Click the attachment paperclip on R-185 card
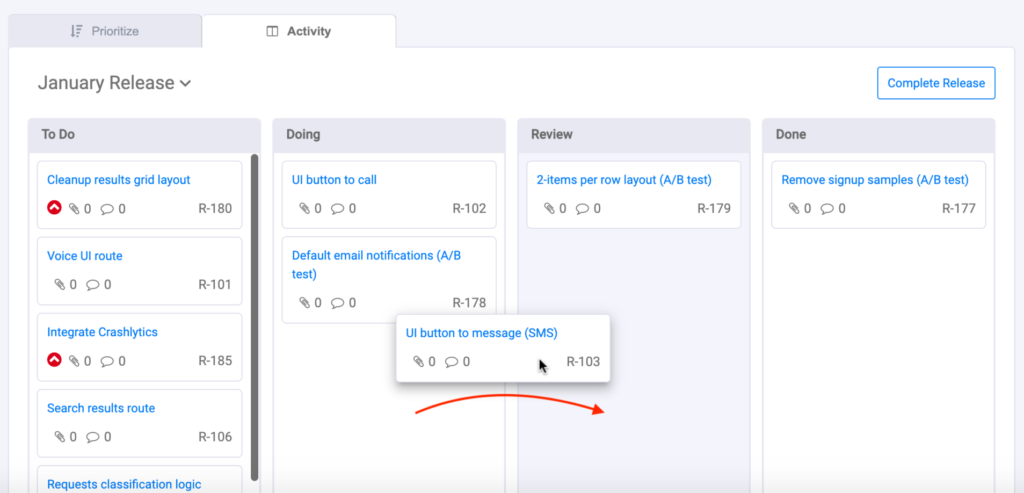 [x=74, y=360]
